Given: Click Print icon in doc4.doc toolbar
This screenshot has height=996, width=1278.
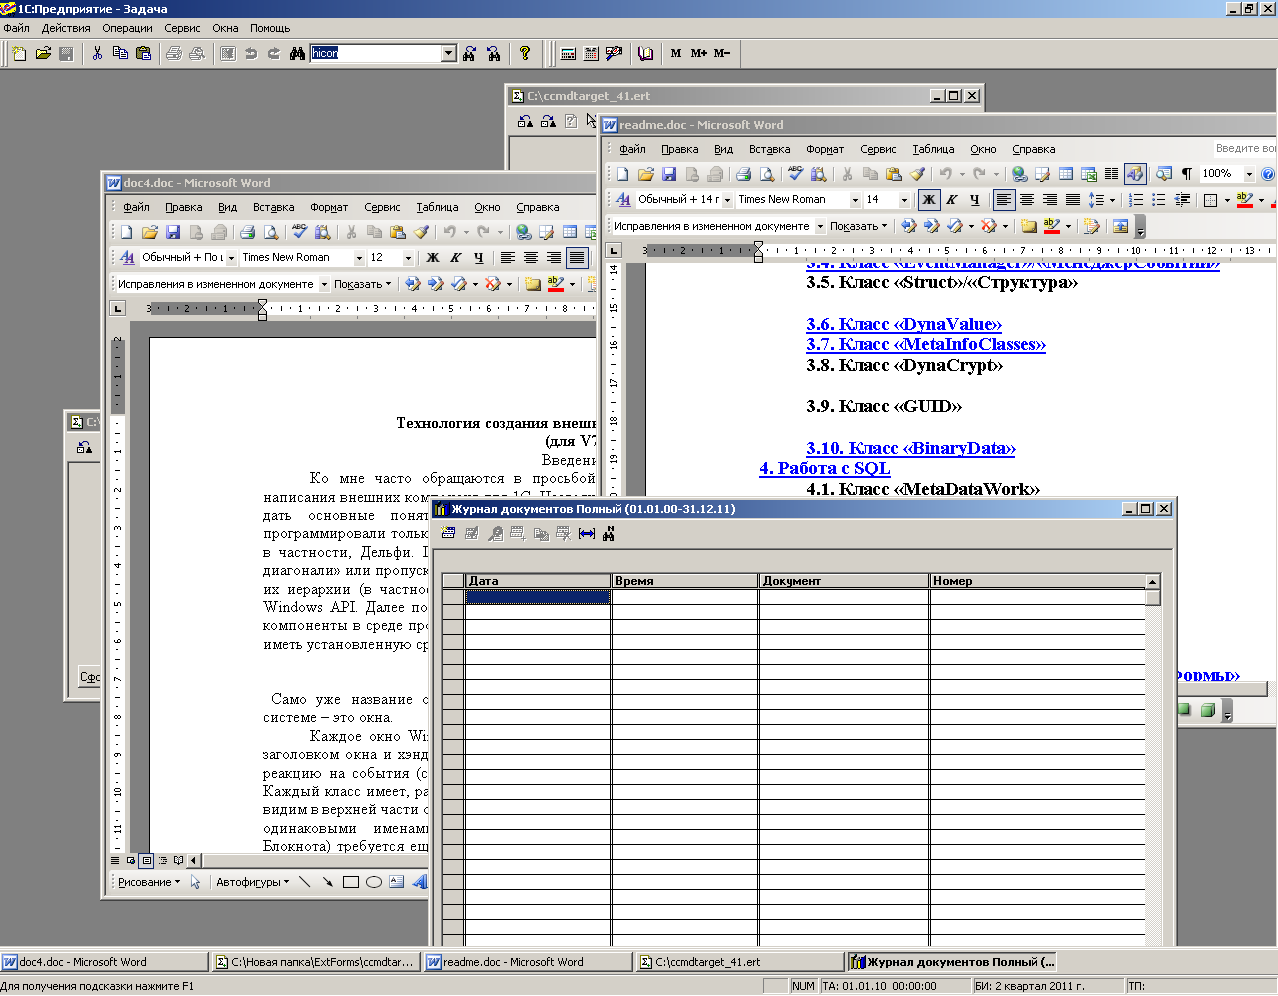Looking at the screenshot, I should [x=247, y=232].
